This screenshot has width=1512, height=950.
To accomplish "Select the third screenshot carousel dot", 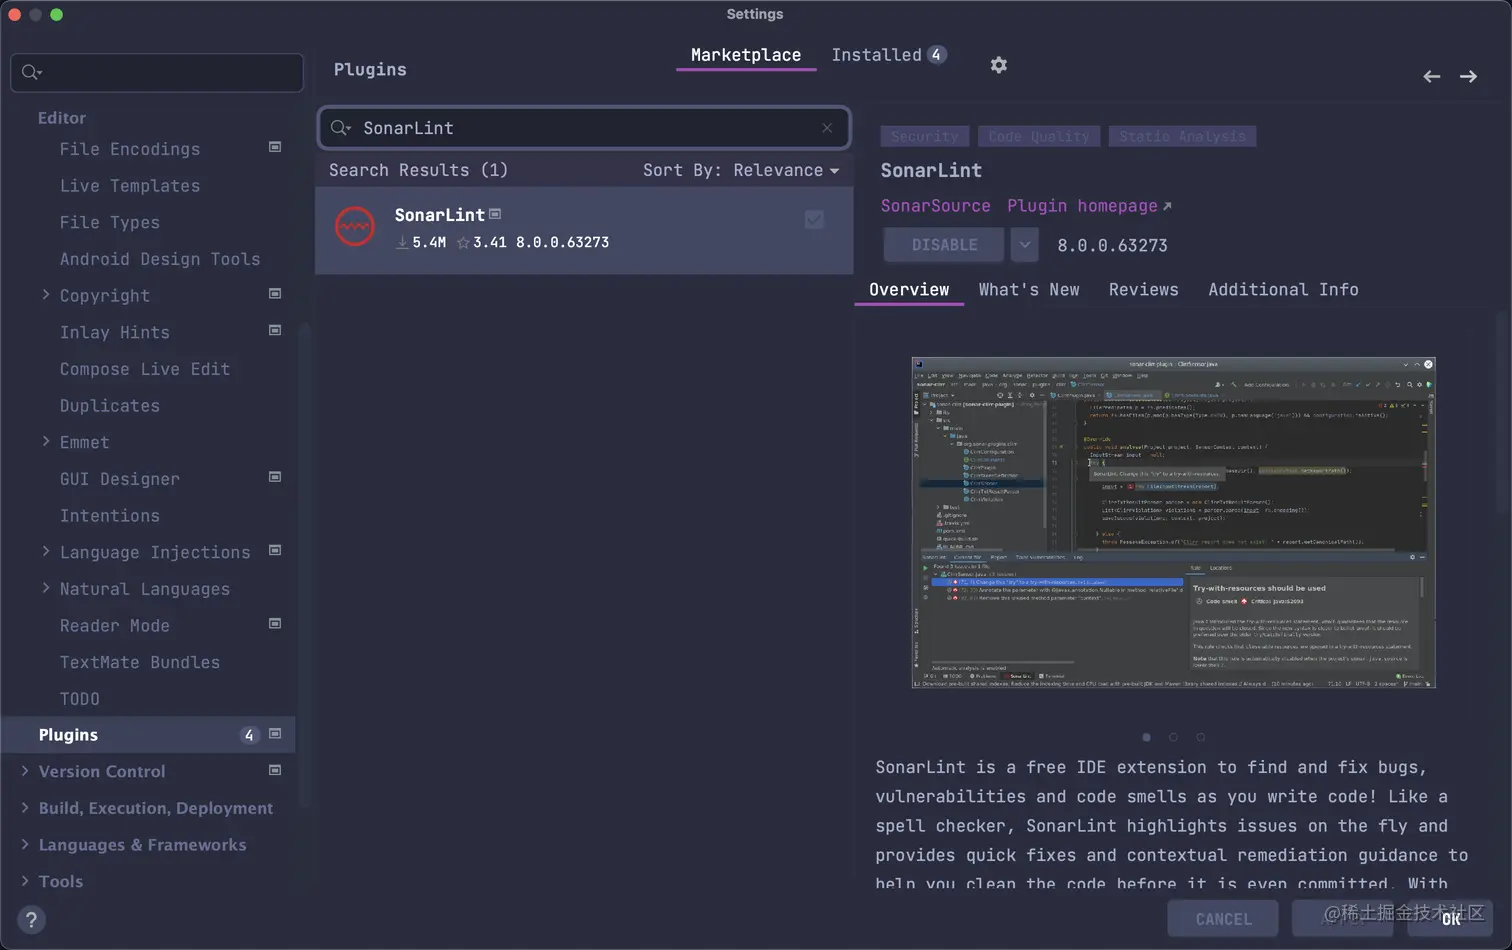I will tap(1200, 737).
